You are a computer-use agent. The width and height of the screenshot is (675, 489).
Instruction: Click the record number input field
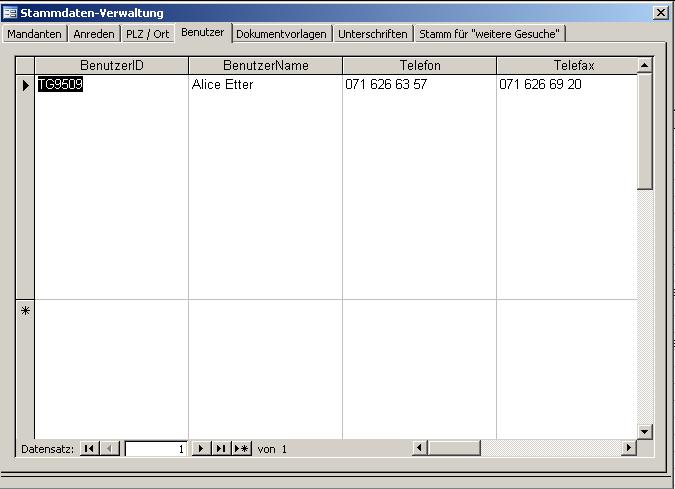155,449
